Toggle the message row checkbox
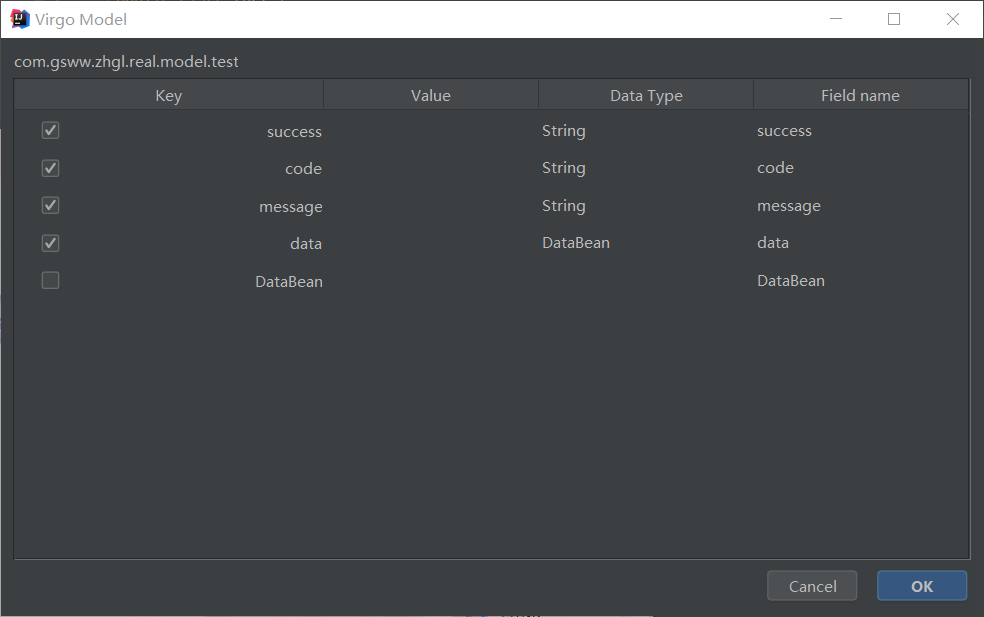The height and width of the screenshot is (617, 984). pyautogui.click(x=50, y=205)
